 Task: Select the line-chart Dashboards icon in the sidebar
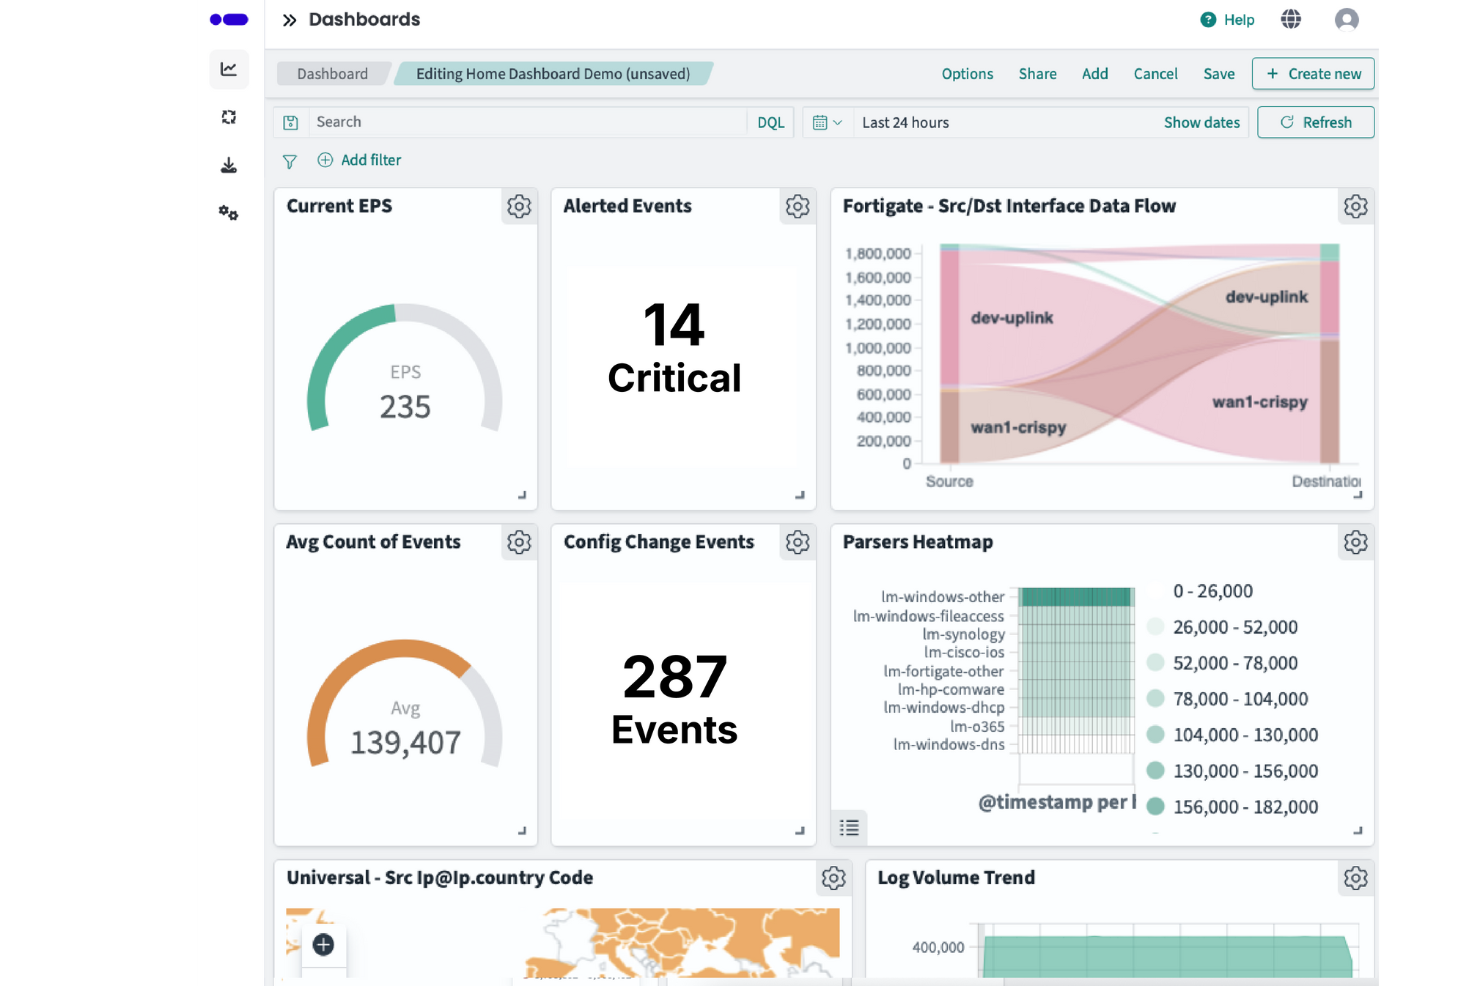(x=229, y=70)
